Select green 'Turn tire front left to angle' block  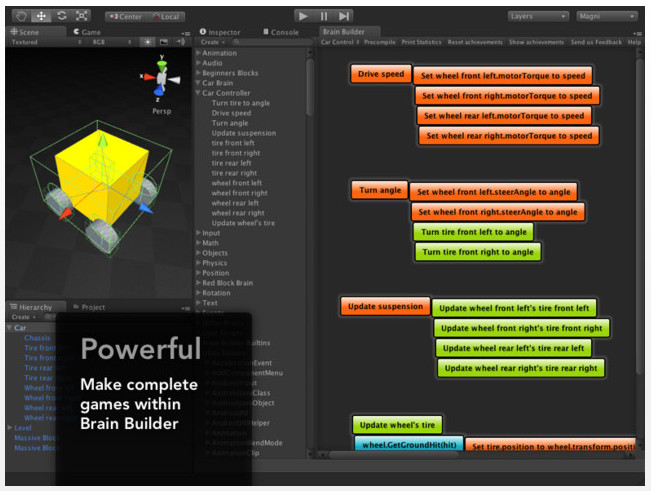point(474,232)
